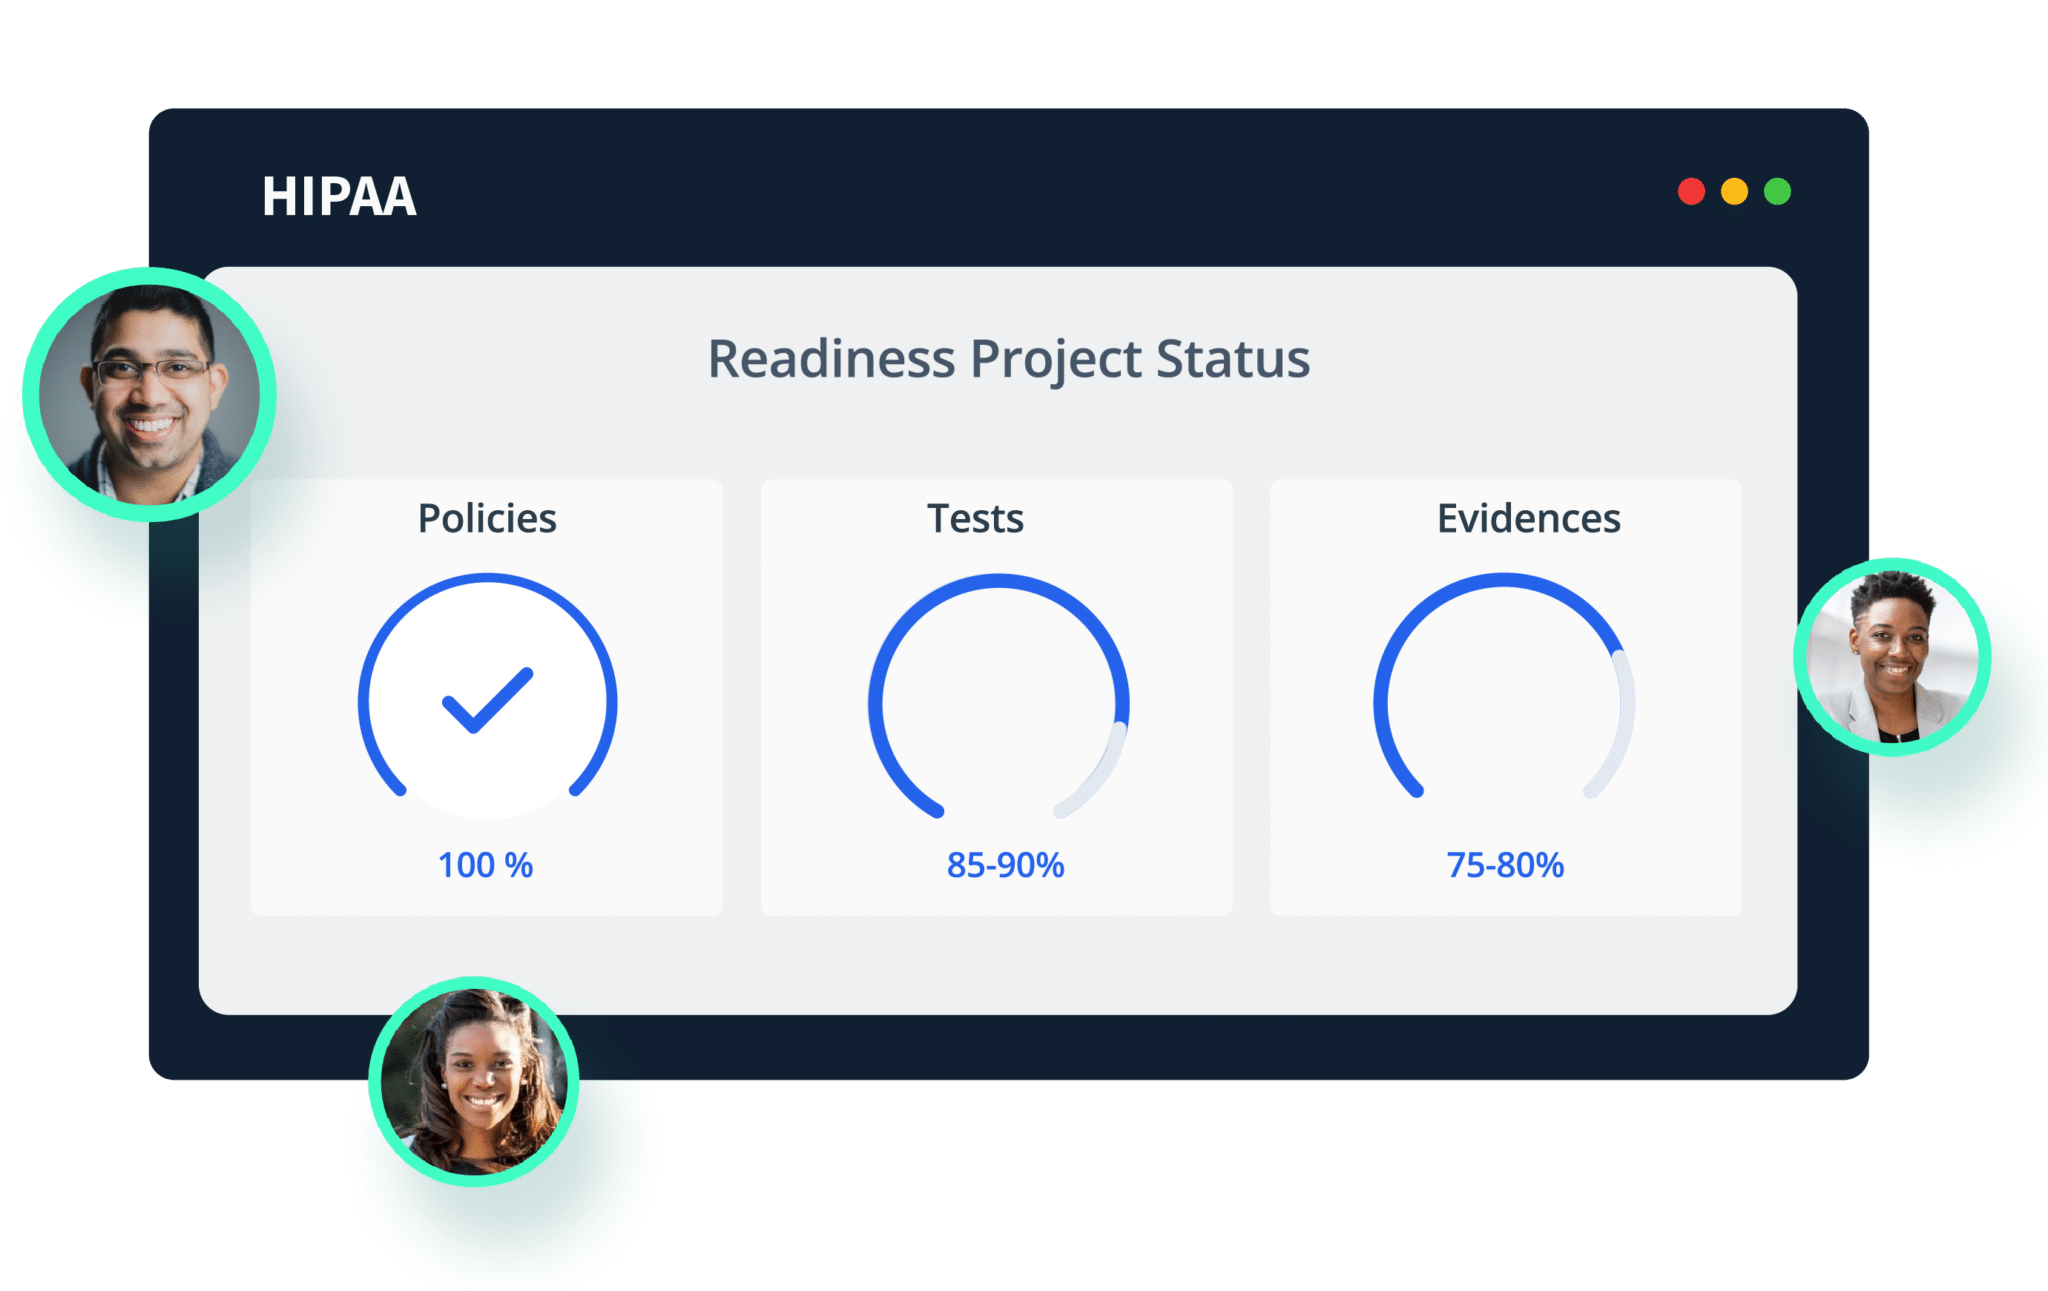Select the Evidences circular progress gauge
Image resolution: width=2048 pixels, height=1291 pixels.
click(1504, 686)
